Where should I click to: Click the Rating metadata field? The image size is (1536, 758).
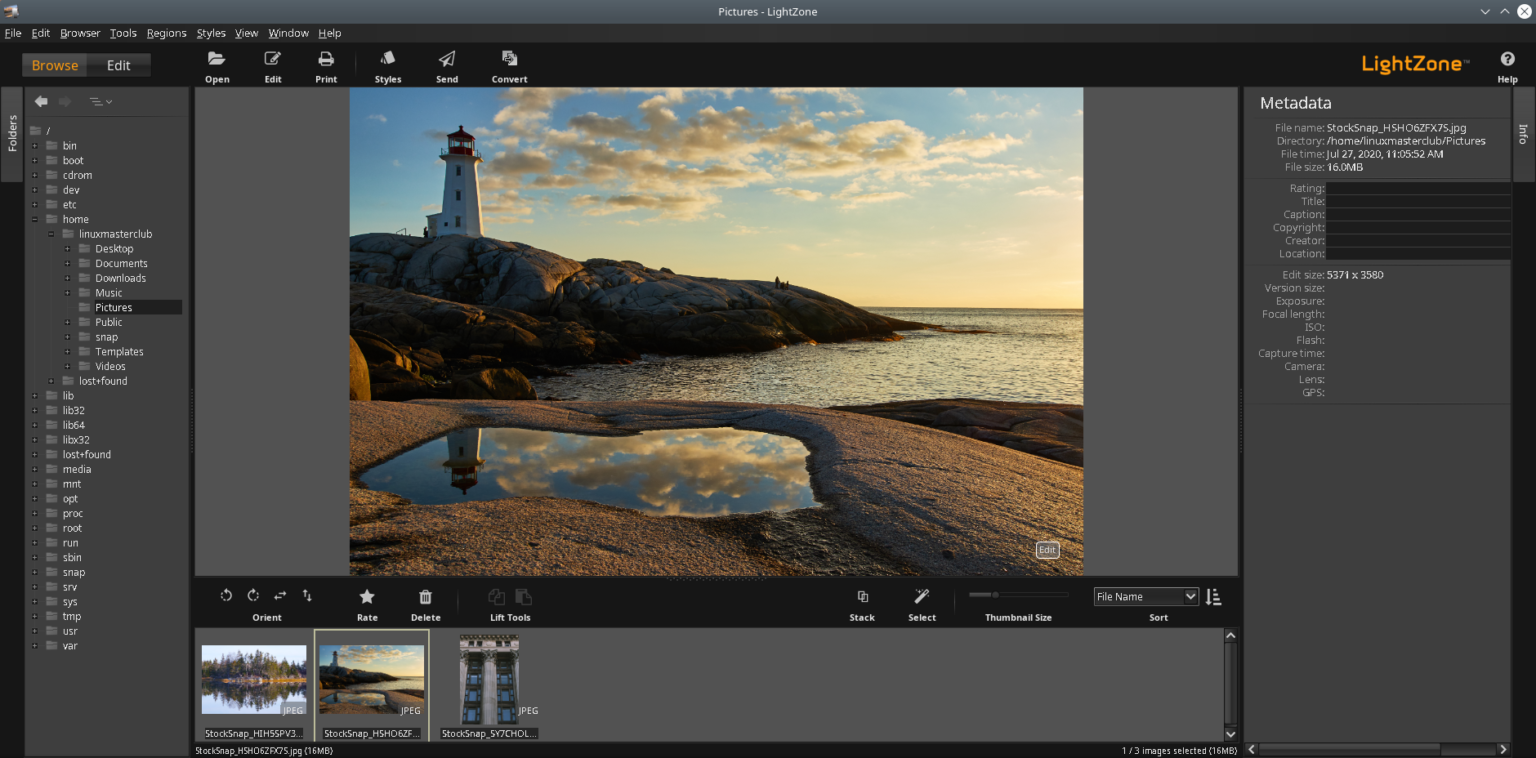click(x=1418, y=188)
